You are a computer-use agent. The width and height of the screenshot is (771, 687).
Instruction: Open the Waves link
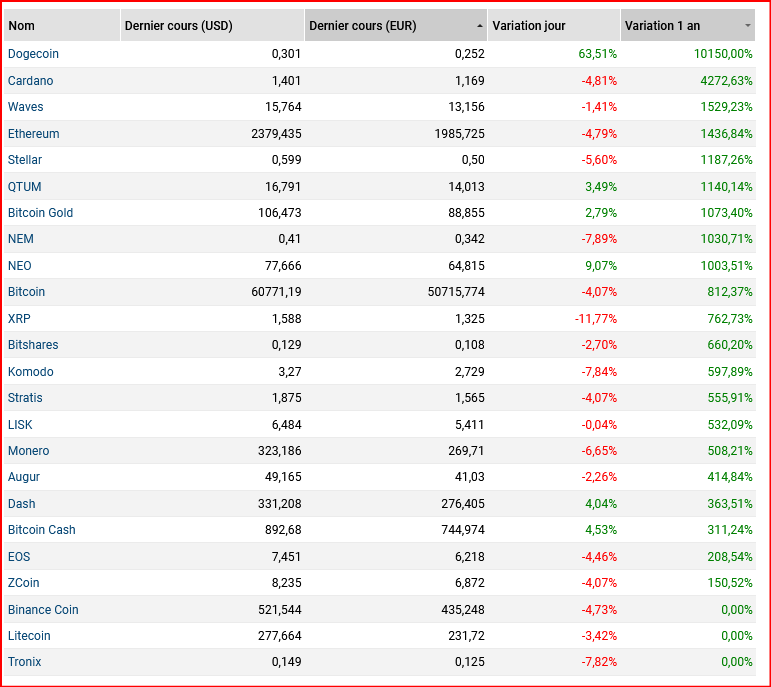[26, 107]
